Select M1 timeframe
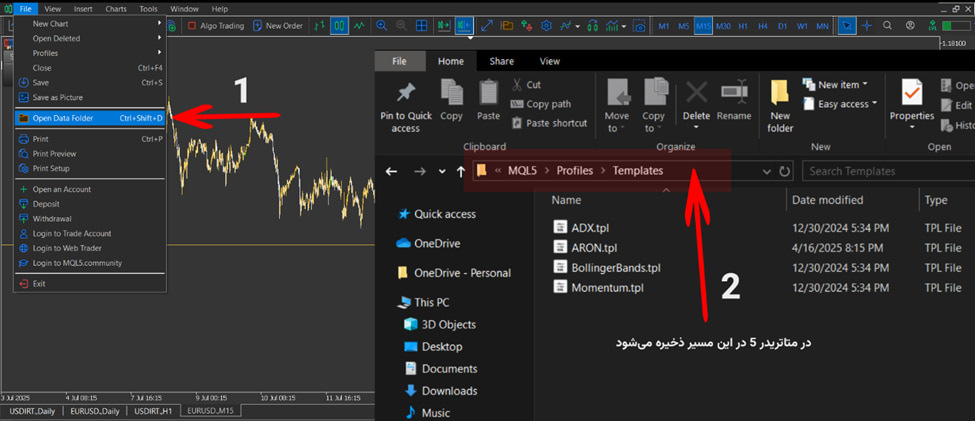975x421 pixels. point(664,26)
